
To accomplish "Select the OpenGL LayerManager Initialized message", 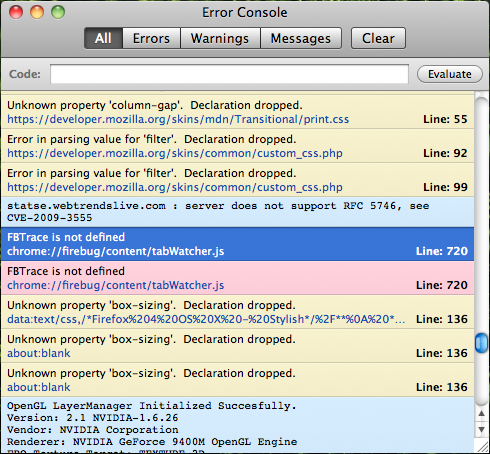I will [237, 425].
